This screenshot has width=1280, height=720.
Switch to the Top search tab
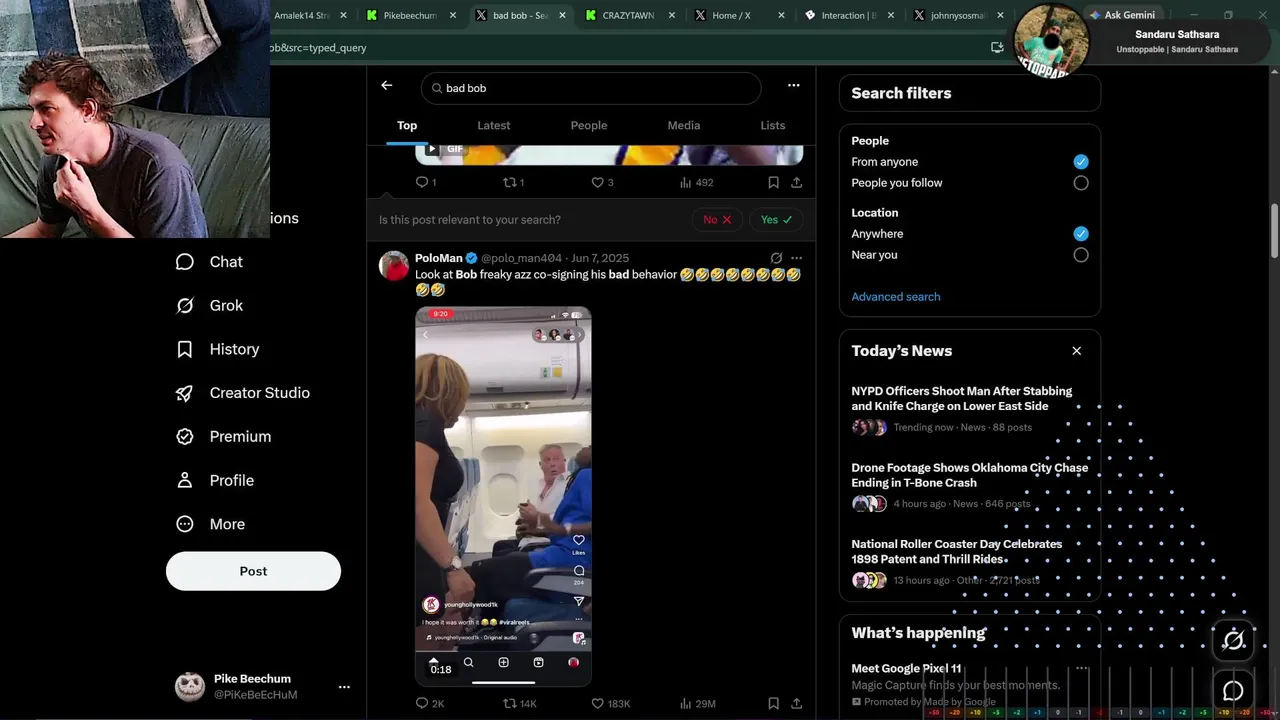[407, 125]
